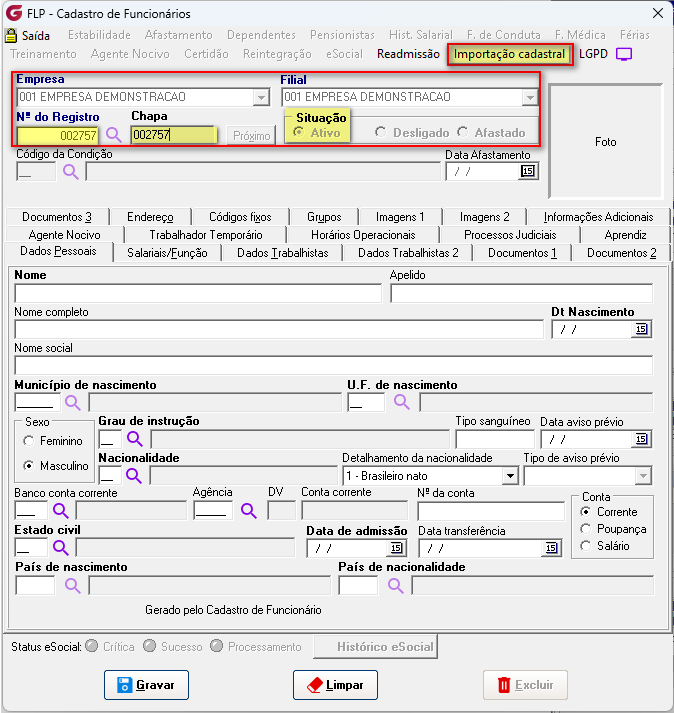Select the Desligado situation radio

380,132
